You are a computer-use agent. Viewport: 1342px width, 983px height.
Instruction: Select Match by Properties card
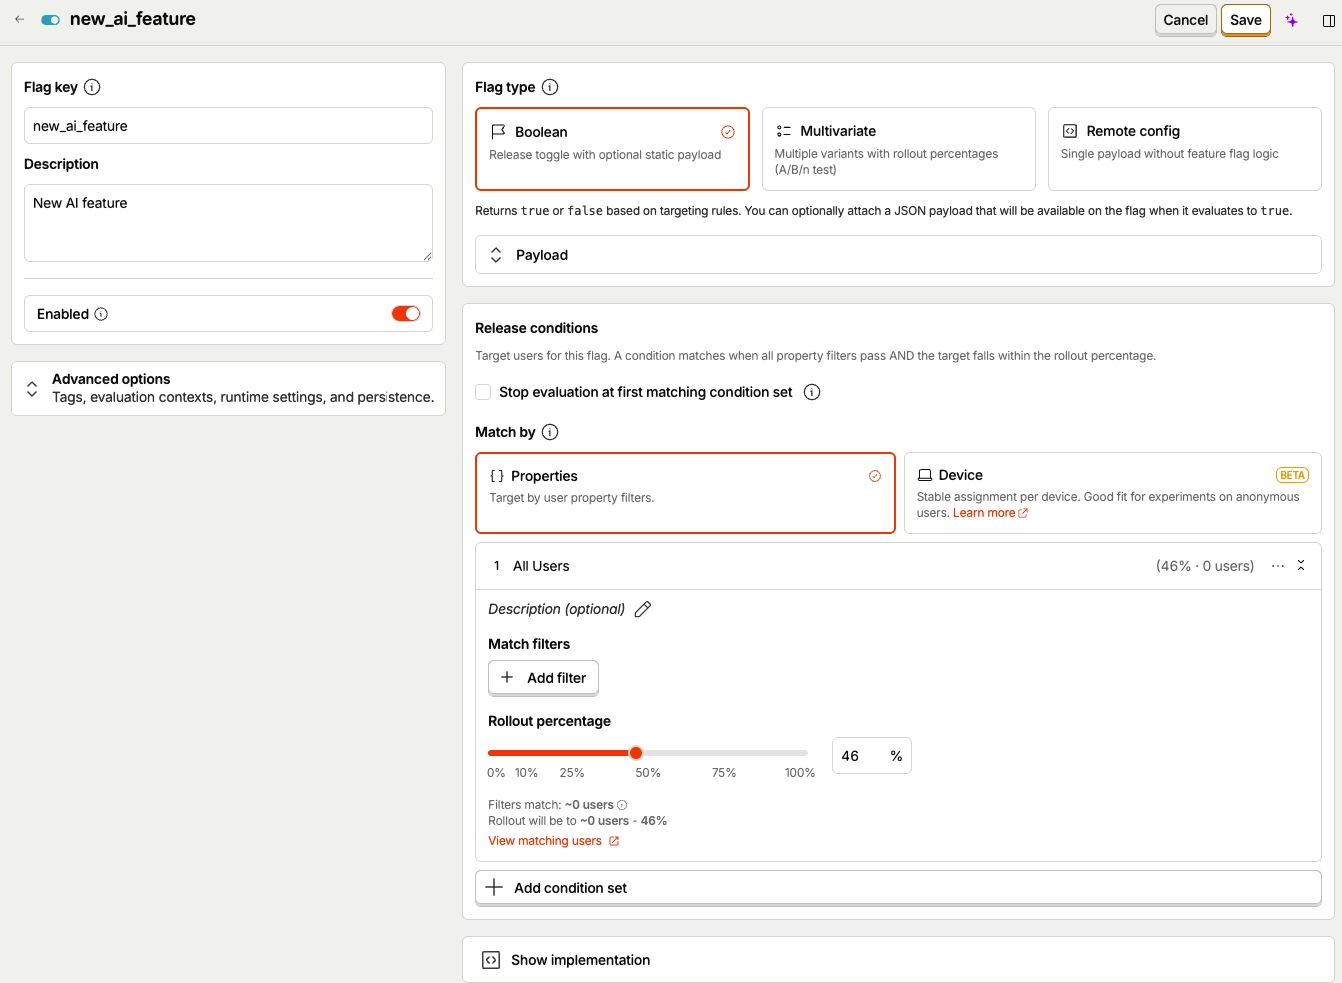[x=685, y=493]
